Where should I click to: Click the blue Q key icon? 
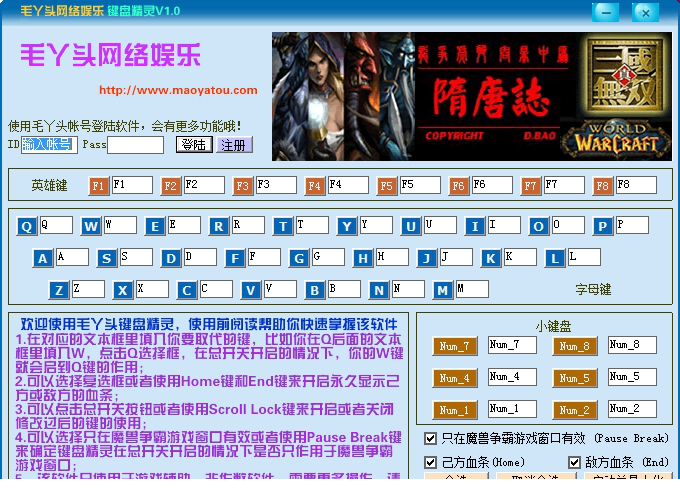click(27, 226)
